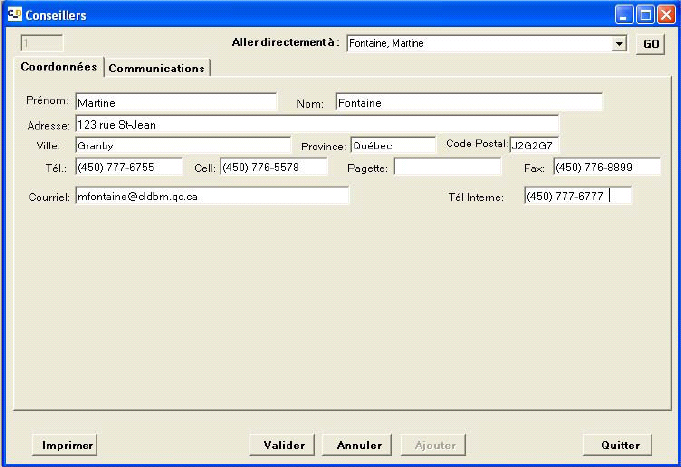Click the Conseillers app icon in title bar

(x=14, y=15)
